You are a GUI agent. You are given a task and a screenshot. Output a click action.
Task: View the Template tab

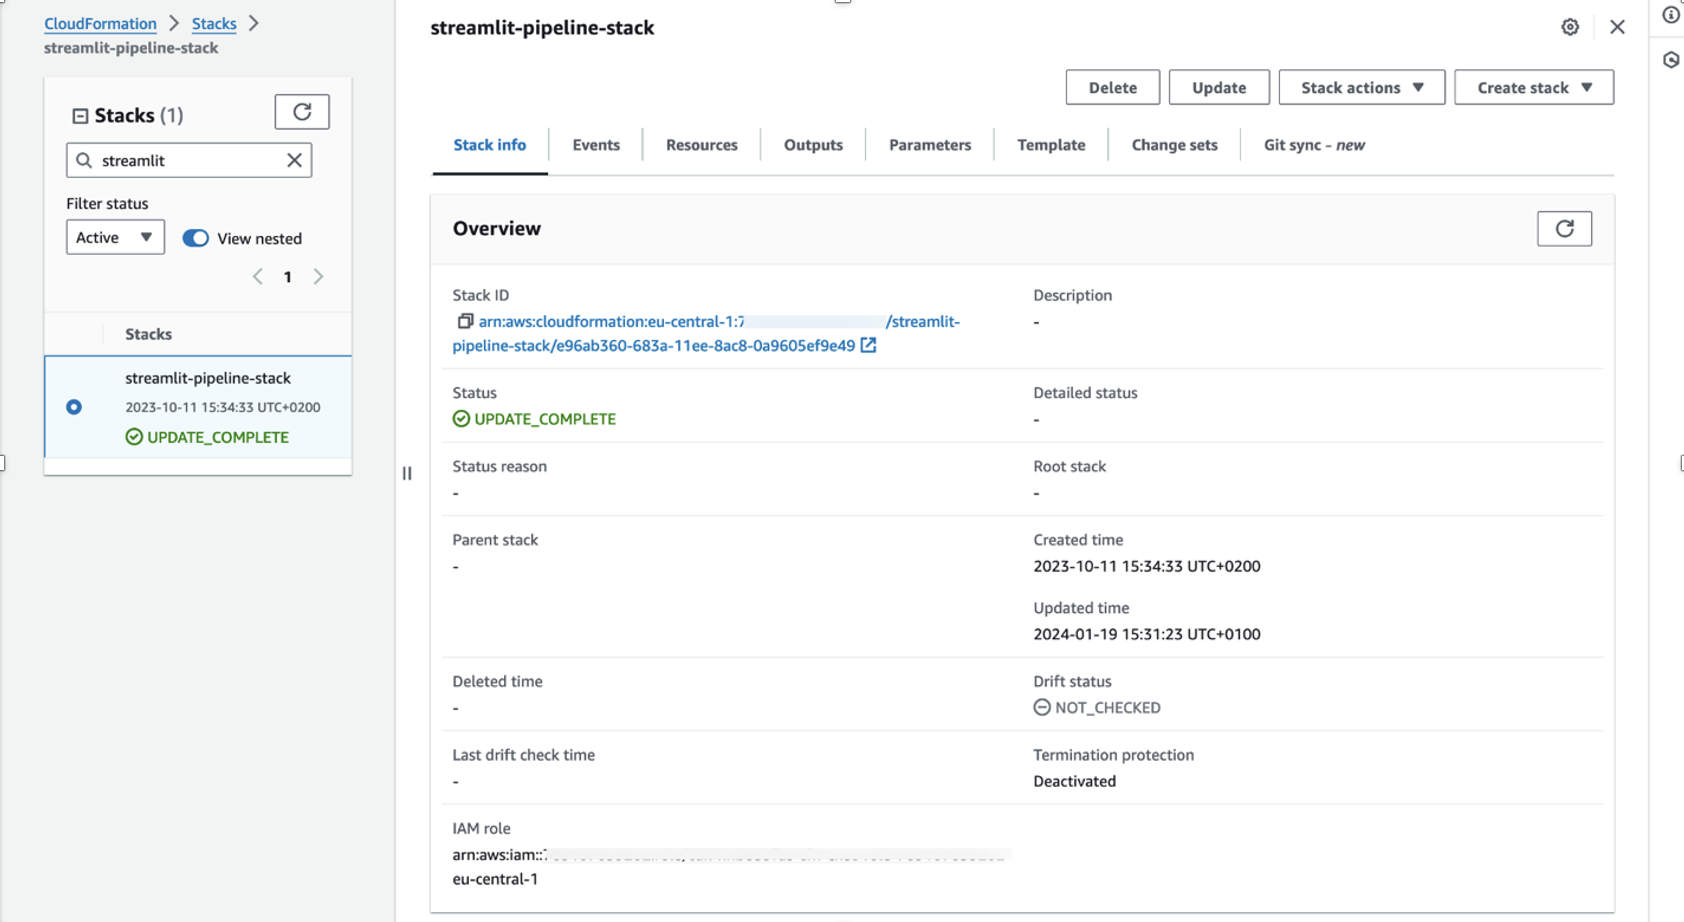(1051, 145)
